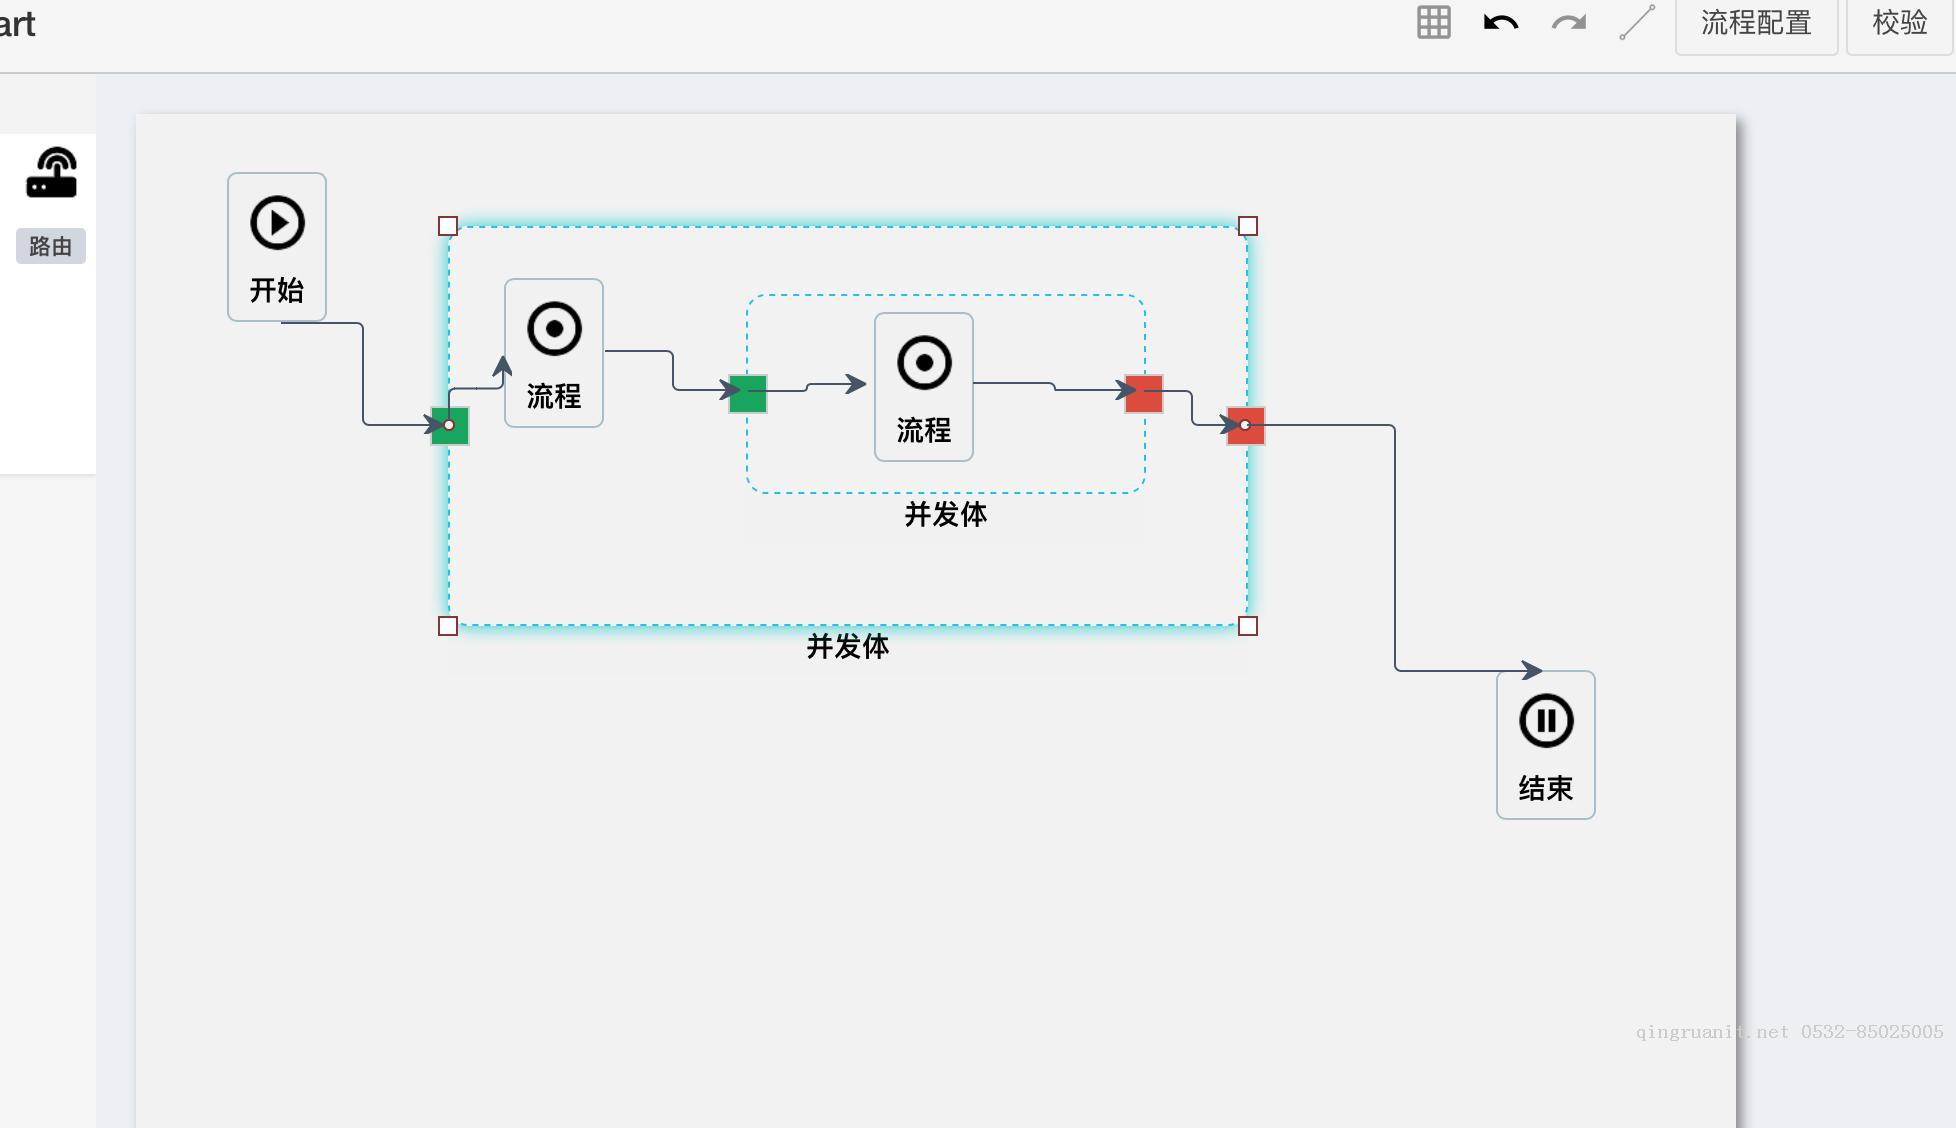Image resolution: width=1956 pixels, height=1128 pixels.
Task: Select the 开始 start node
Action: [277, 247]
